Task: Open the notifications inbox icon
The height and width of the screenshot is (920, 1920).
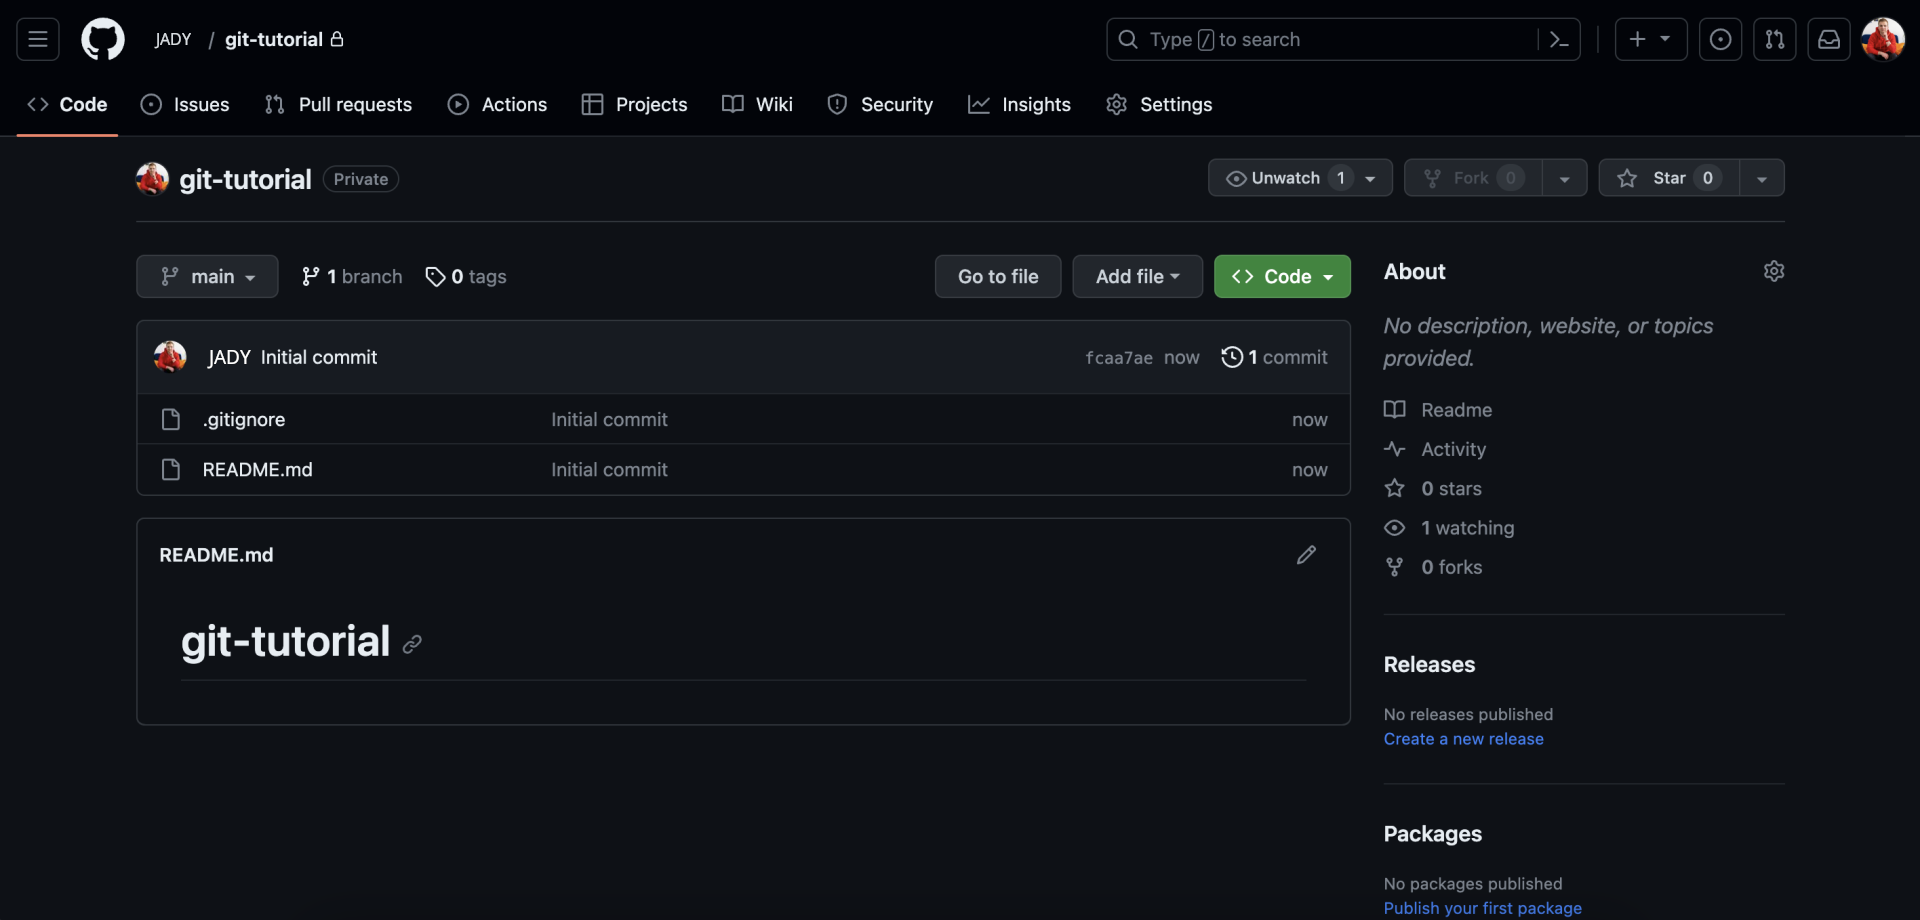Action: point(1829,40)
